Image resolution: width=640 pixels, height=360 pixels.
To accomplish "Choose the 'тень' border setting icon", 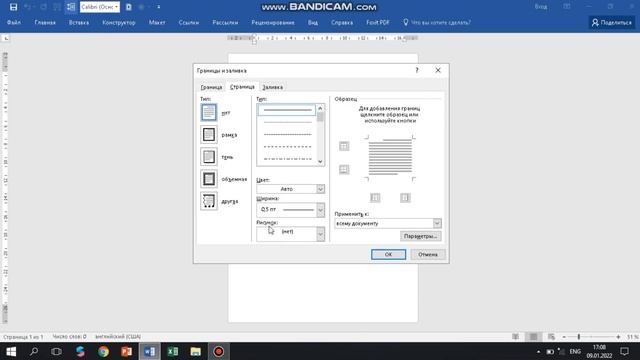I will [209, 156].
